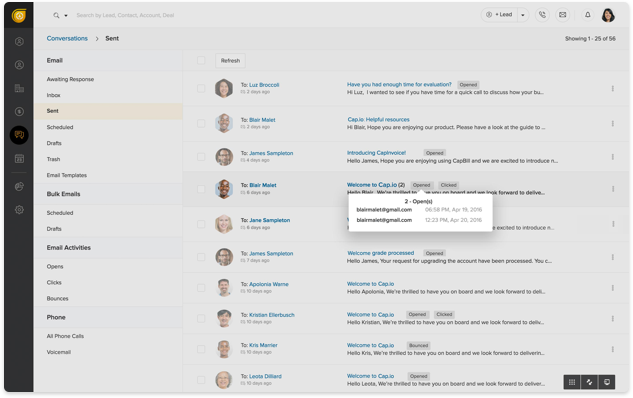
Task: Open Settings gear in sidebar
Action: coord(19,210)
